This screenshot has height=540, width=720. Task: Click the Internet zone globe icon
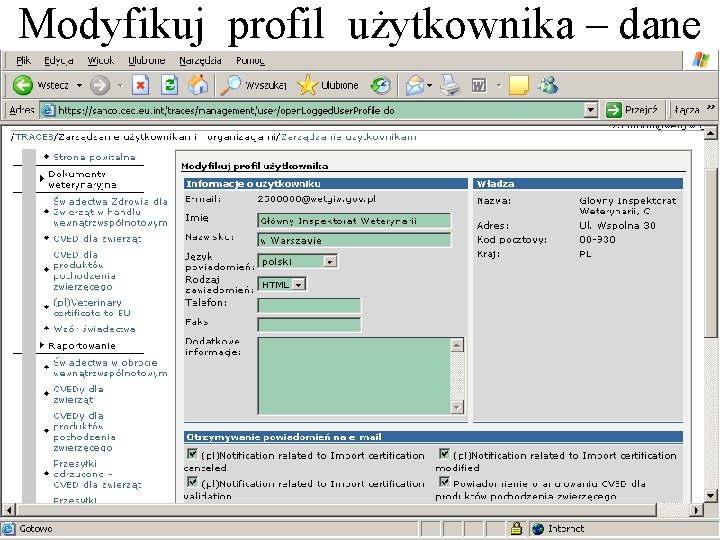[538, 529]
